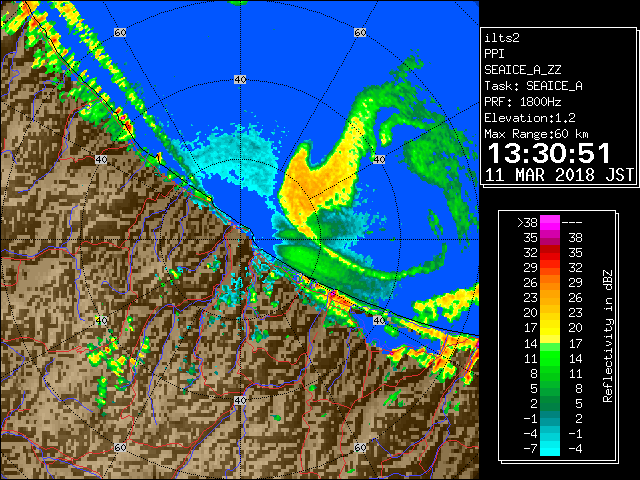The width and height of the screenshot is (640, 480).
Task: Pick the cyan legend swatch beside -7
Action: (550, 448)
